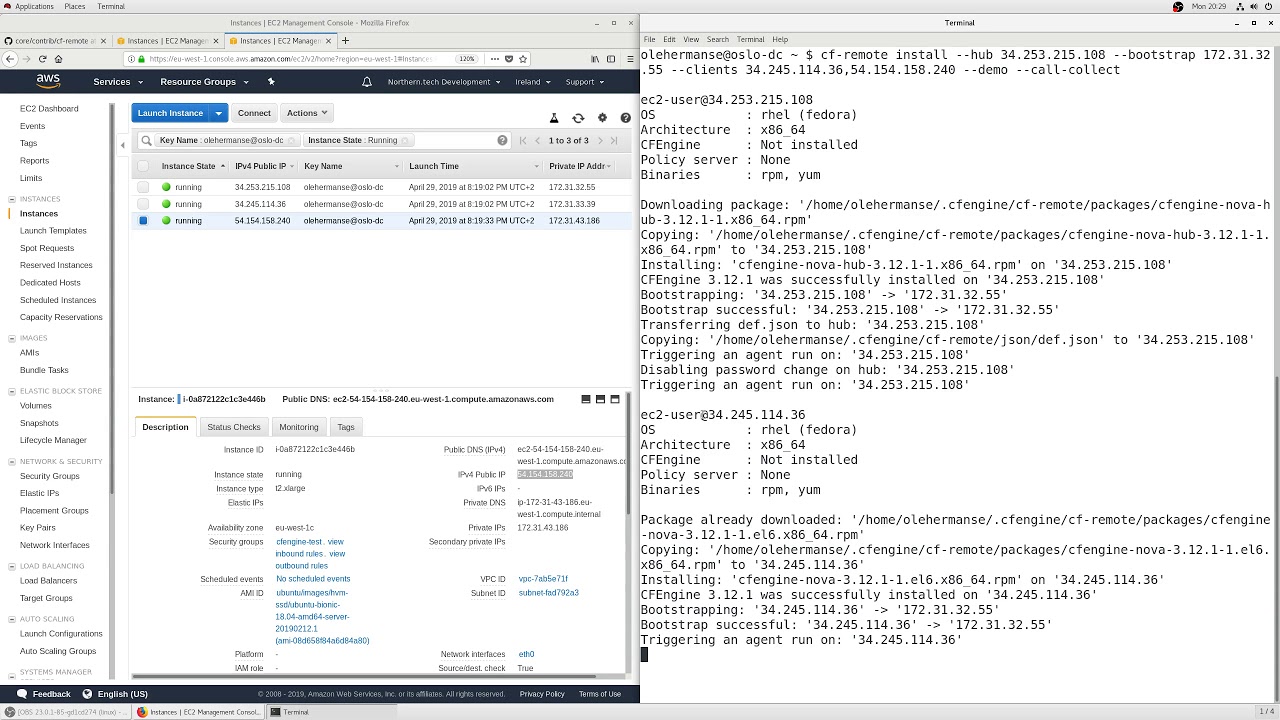Image resolution: width=1280 pixels, height=720 pixels.
Task: Open EC2 table settings gear
Action: 602,118
